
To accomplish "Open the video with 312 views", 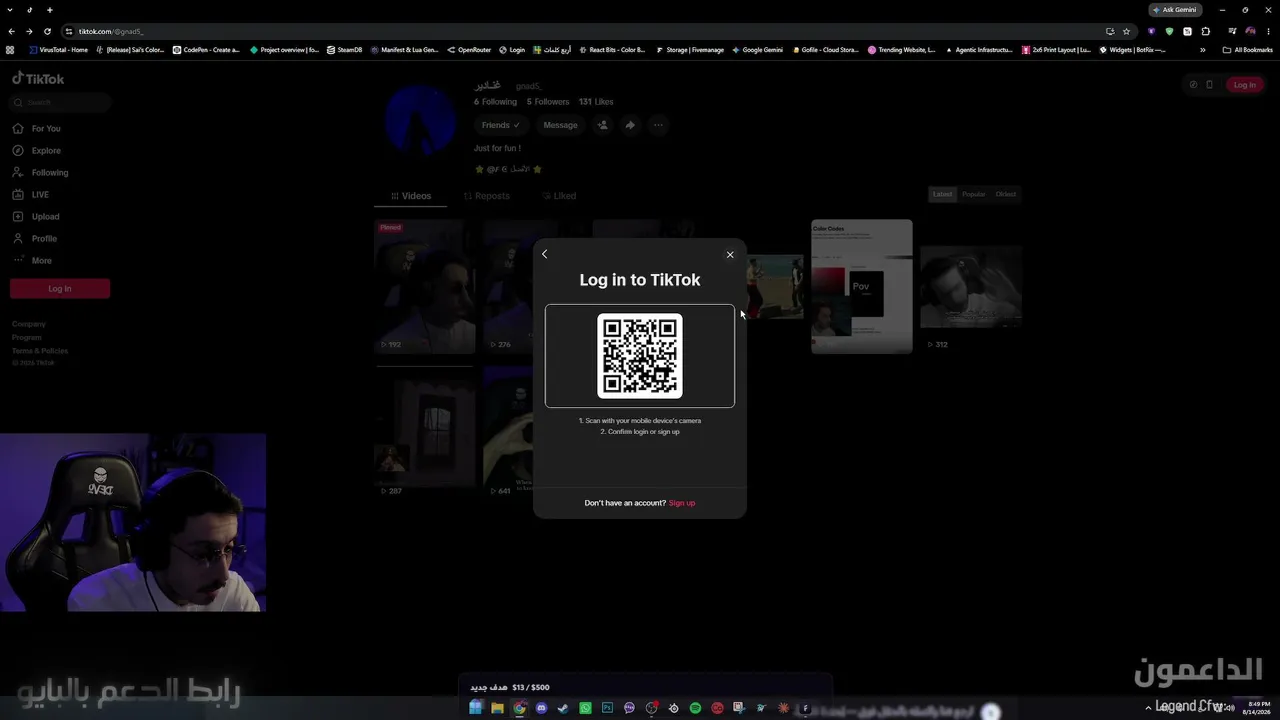I will tap(971, 287).
